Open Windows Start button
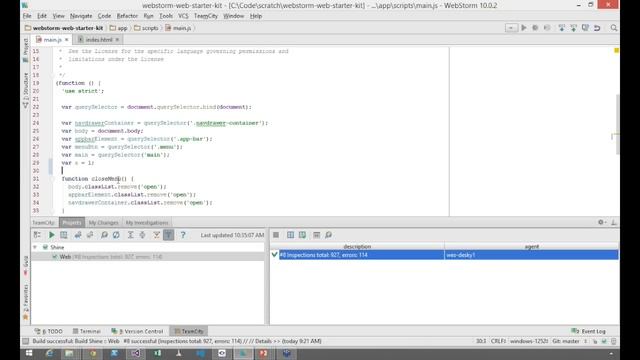640x360 pixels. [x=29, y=353]
